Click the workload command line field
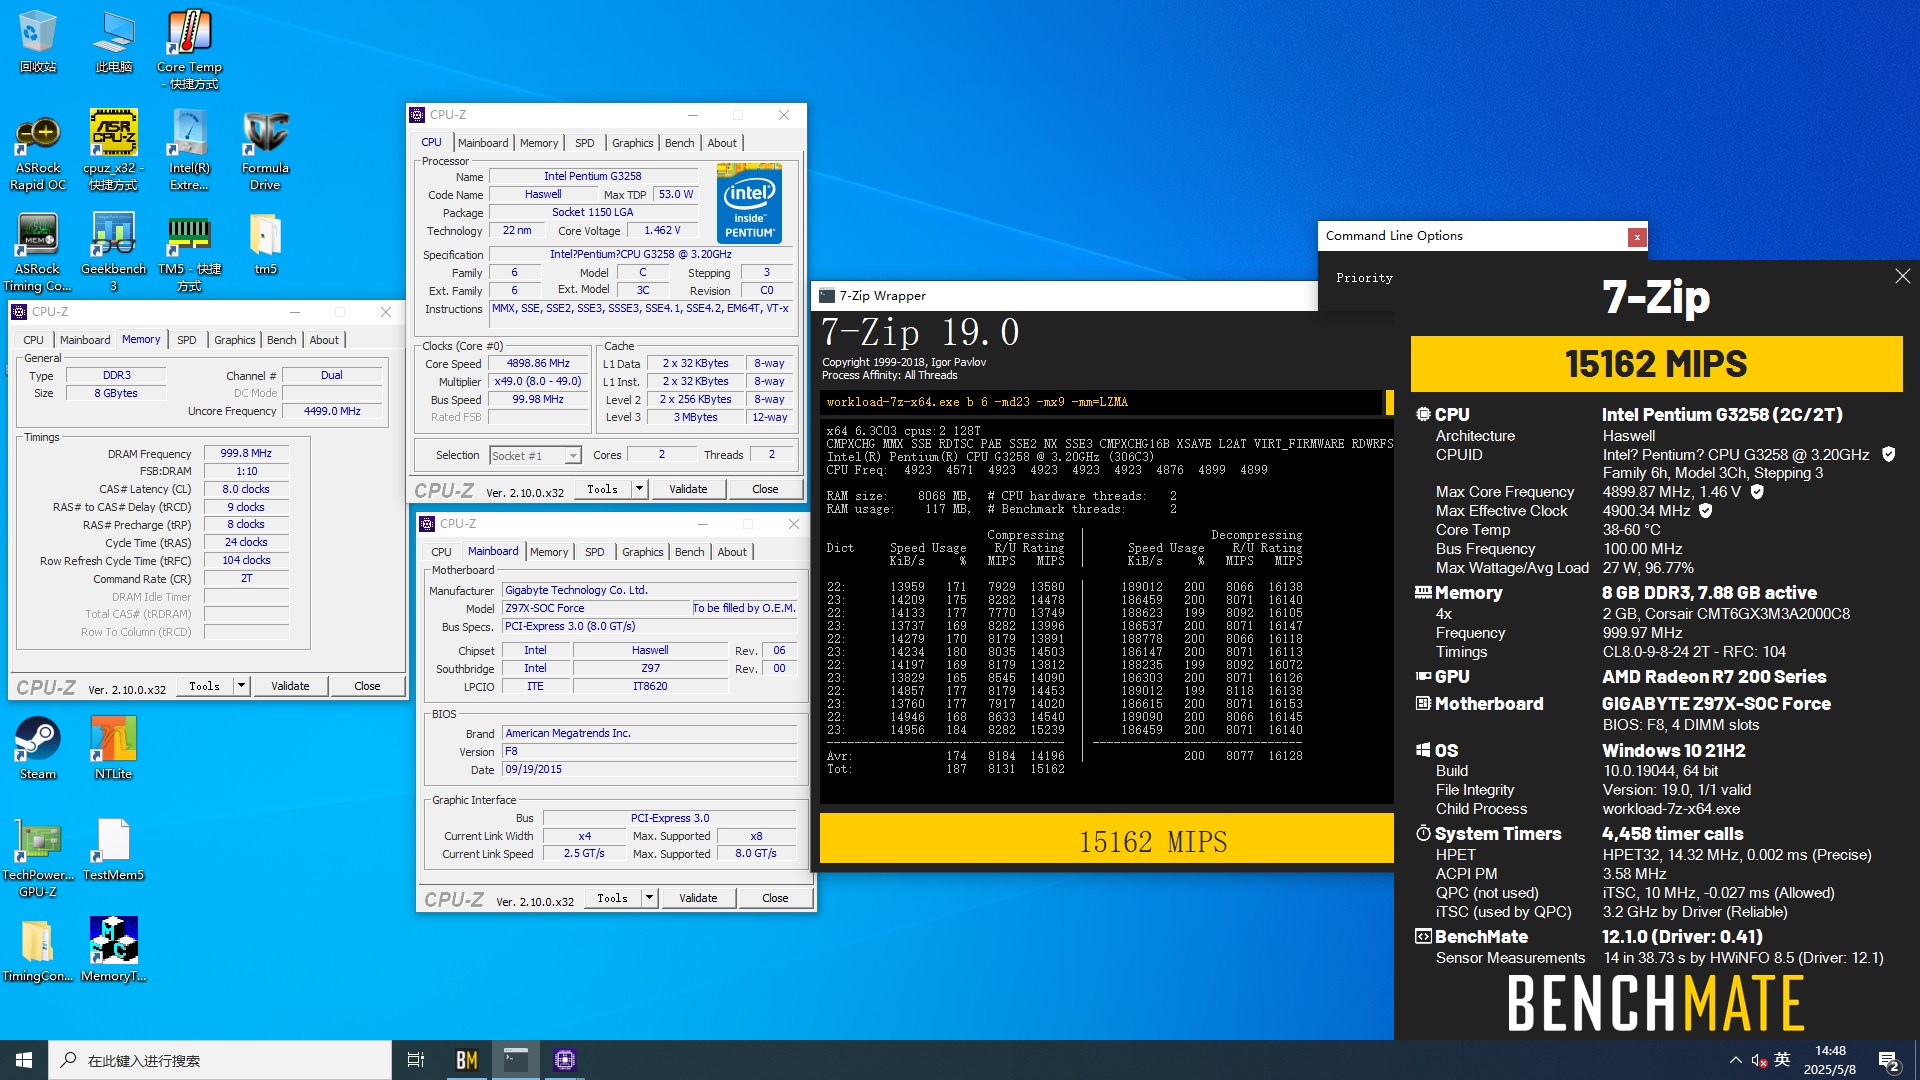Viewport: 1920px width, 1080px height. click(1102, 402)
